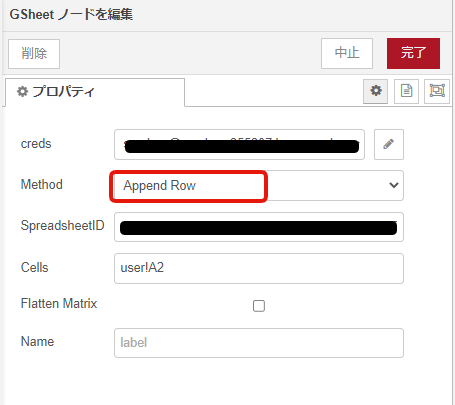455x405 pixels.
Task: Click the 中止 cancel button
Action: pos(347,53)
